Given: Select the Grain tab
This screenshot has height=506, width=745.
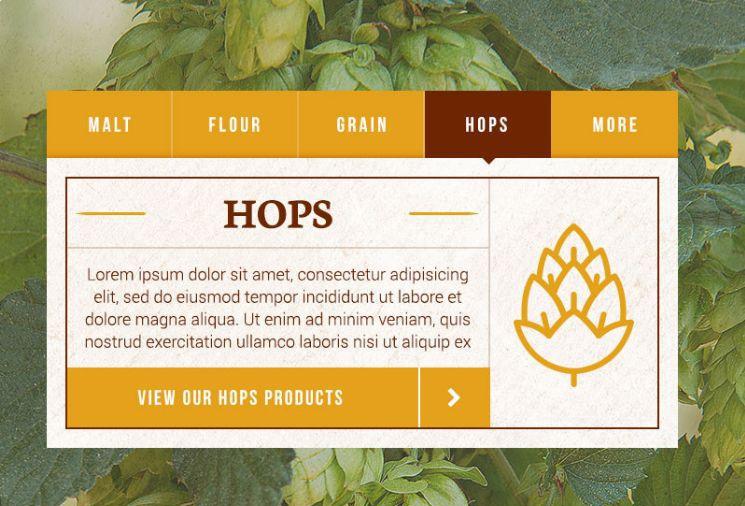Looking at the screenshot, I should click(362, 124).
